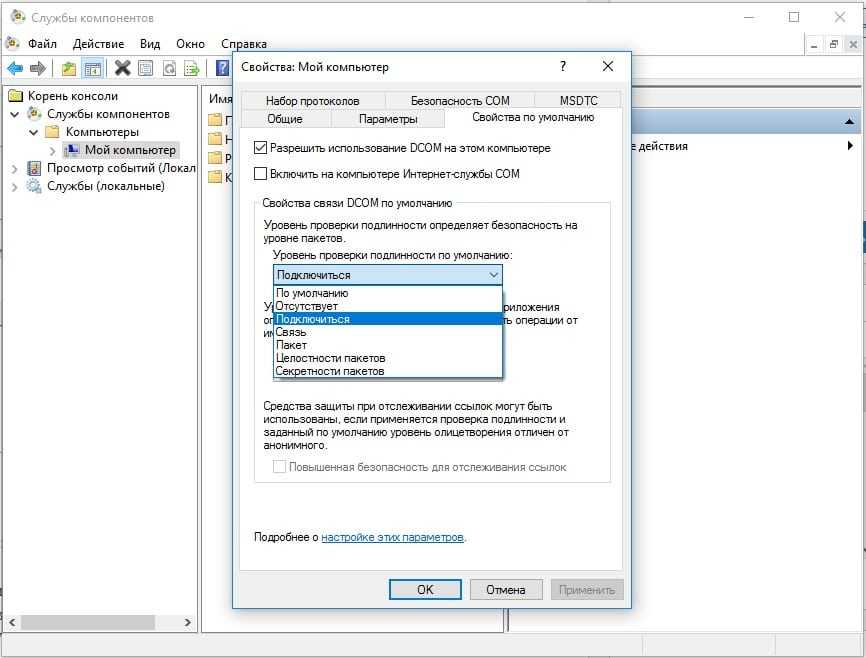The height and width of the screenshot is (658, 866).
Task: Enable 'Включить на компьютере Интернет-службы COM' checkbox
Action: [261, 174]
